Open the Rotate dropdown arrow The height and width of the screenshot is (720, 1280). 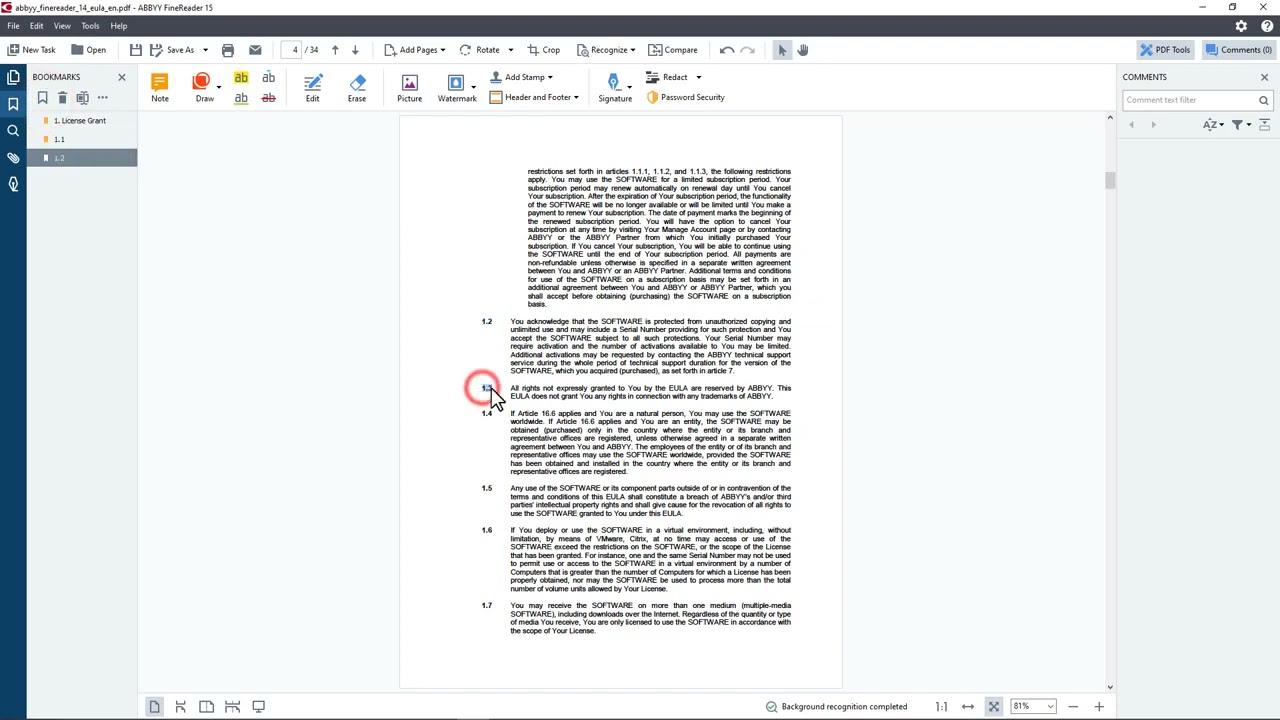pos(510,50)
